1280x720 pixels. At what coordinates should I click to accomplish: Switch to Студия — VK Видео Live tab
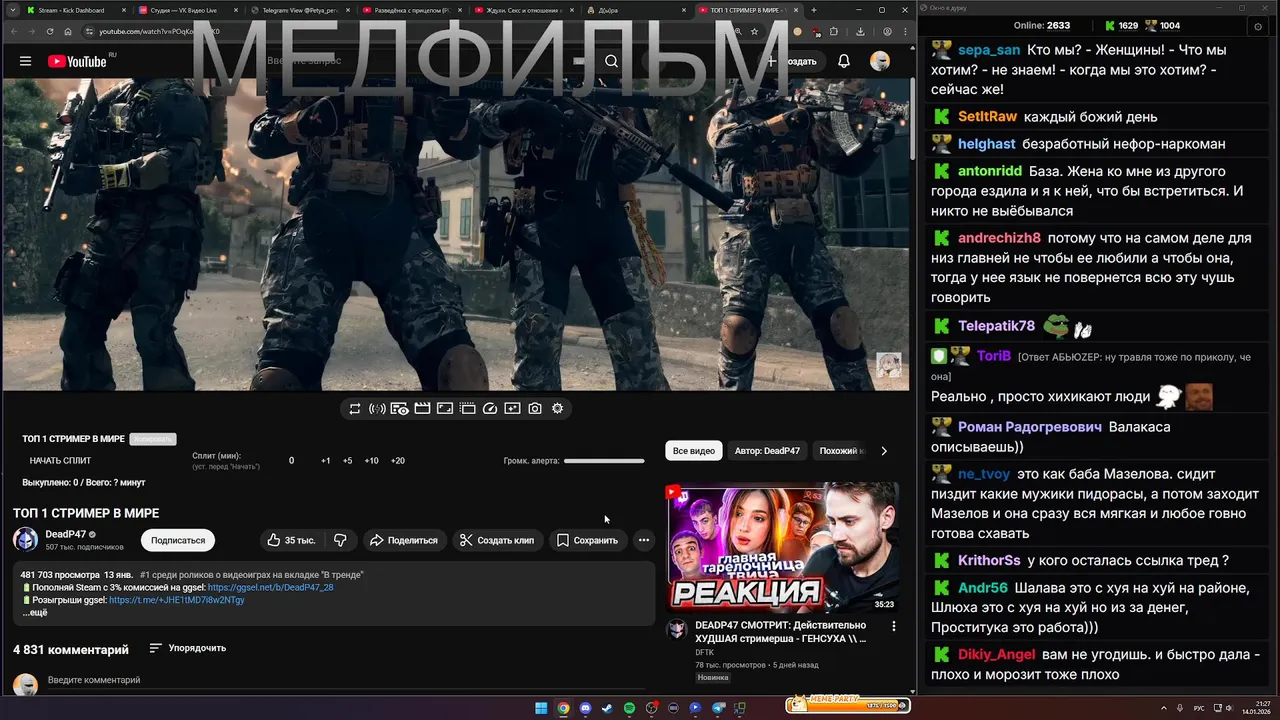click(x=185, y=10)
